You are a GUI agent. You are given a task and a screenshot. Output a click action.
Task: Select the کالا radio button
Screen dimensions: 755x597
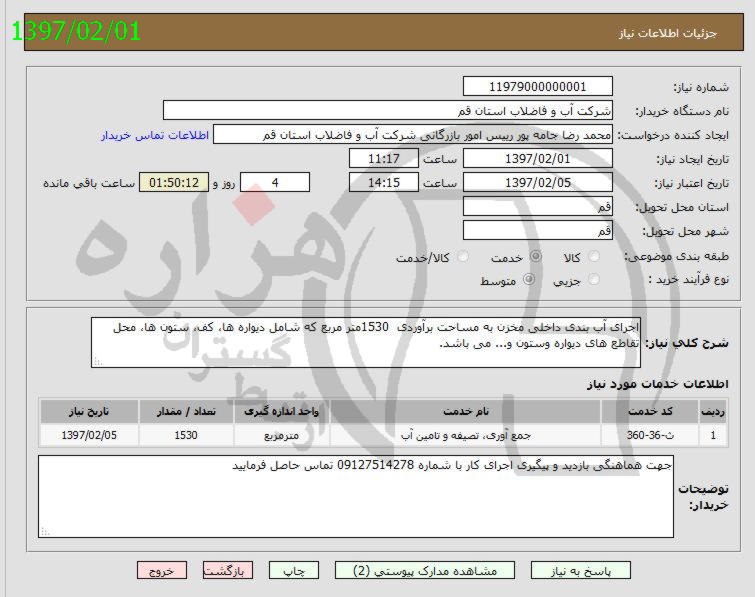(594, 256)
